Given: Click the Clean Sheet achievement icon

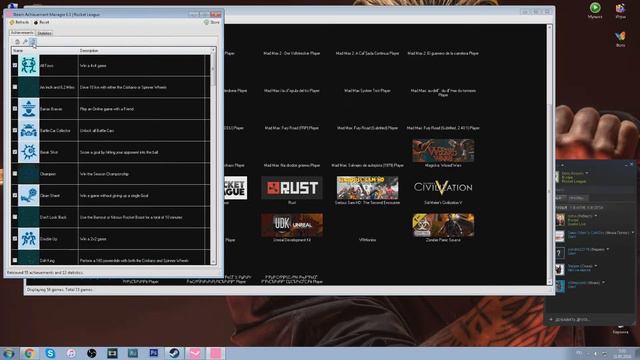Looking at the screenshot, I should [x=29, y=195].
